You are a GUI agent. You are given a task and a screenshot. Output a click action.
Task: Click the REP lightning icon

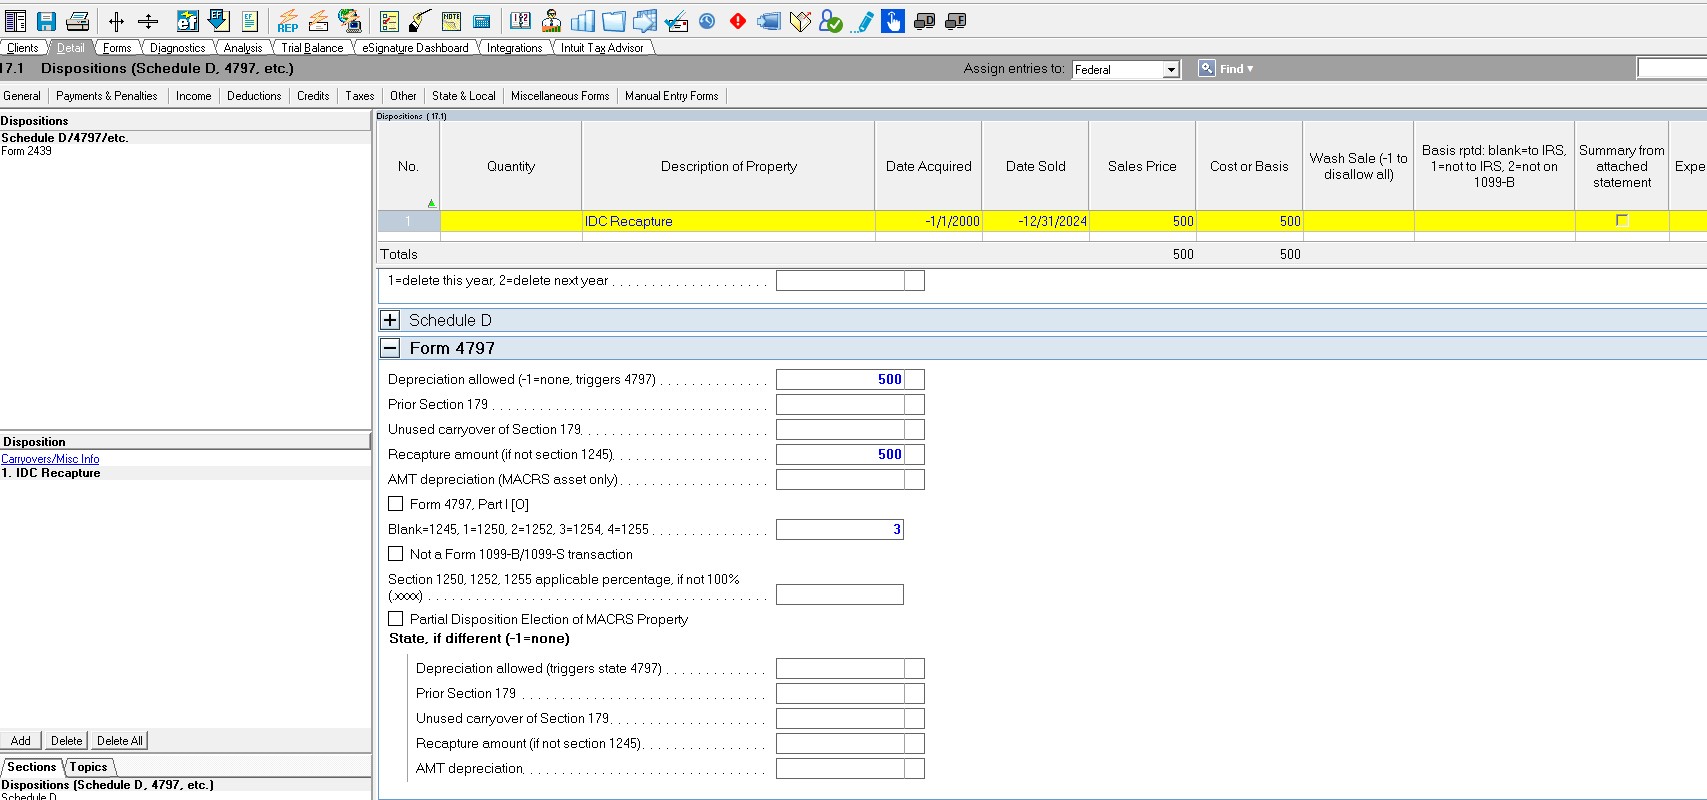tap(288, 21)
